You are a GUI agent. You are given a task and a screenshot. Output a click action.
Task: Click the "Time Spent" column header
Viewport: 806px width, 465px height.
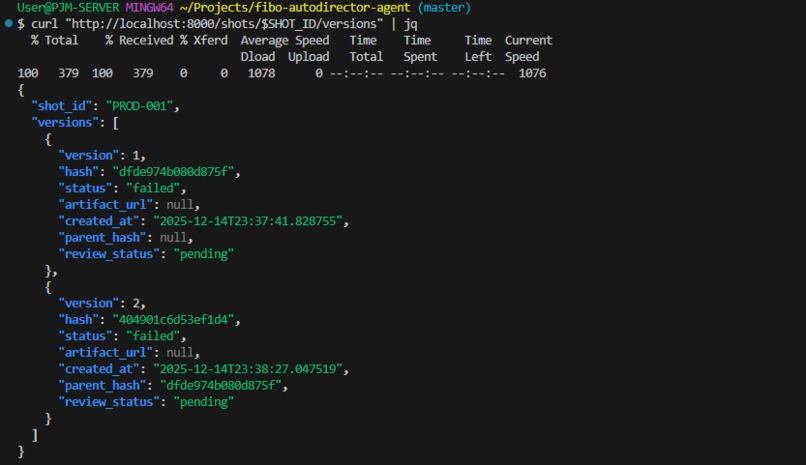(x=420, y=48)
